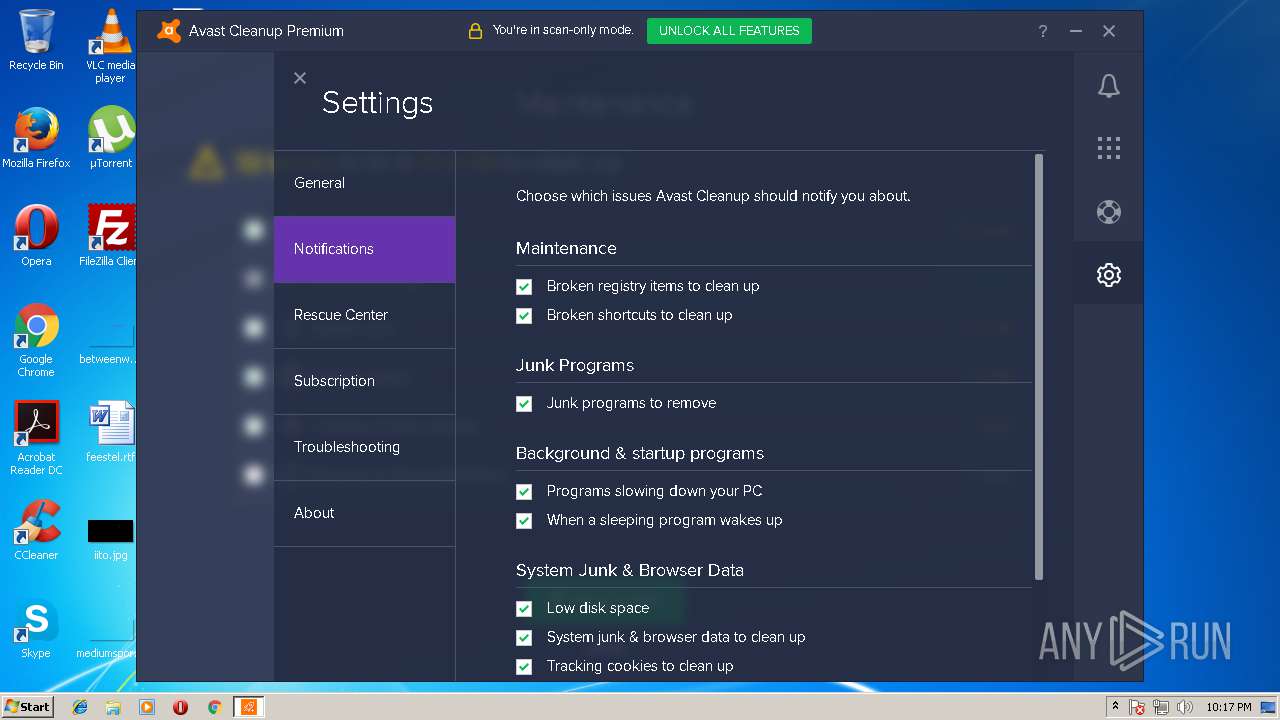Open the General settings tab
The width and height of the screenshot is (1280, 720).
click(x=364, y=183)
